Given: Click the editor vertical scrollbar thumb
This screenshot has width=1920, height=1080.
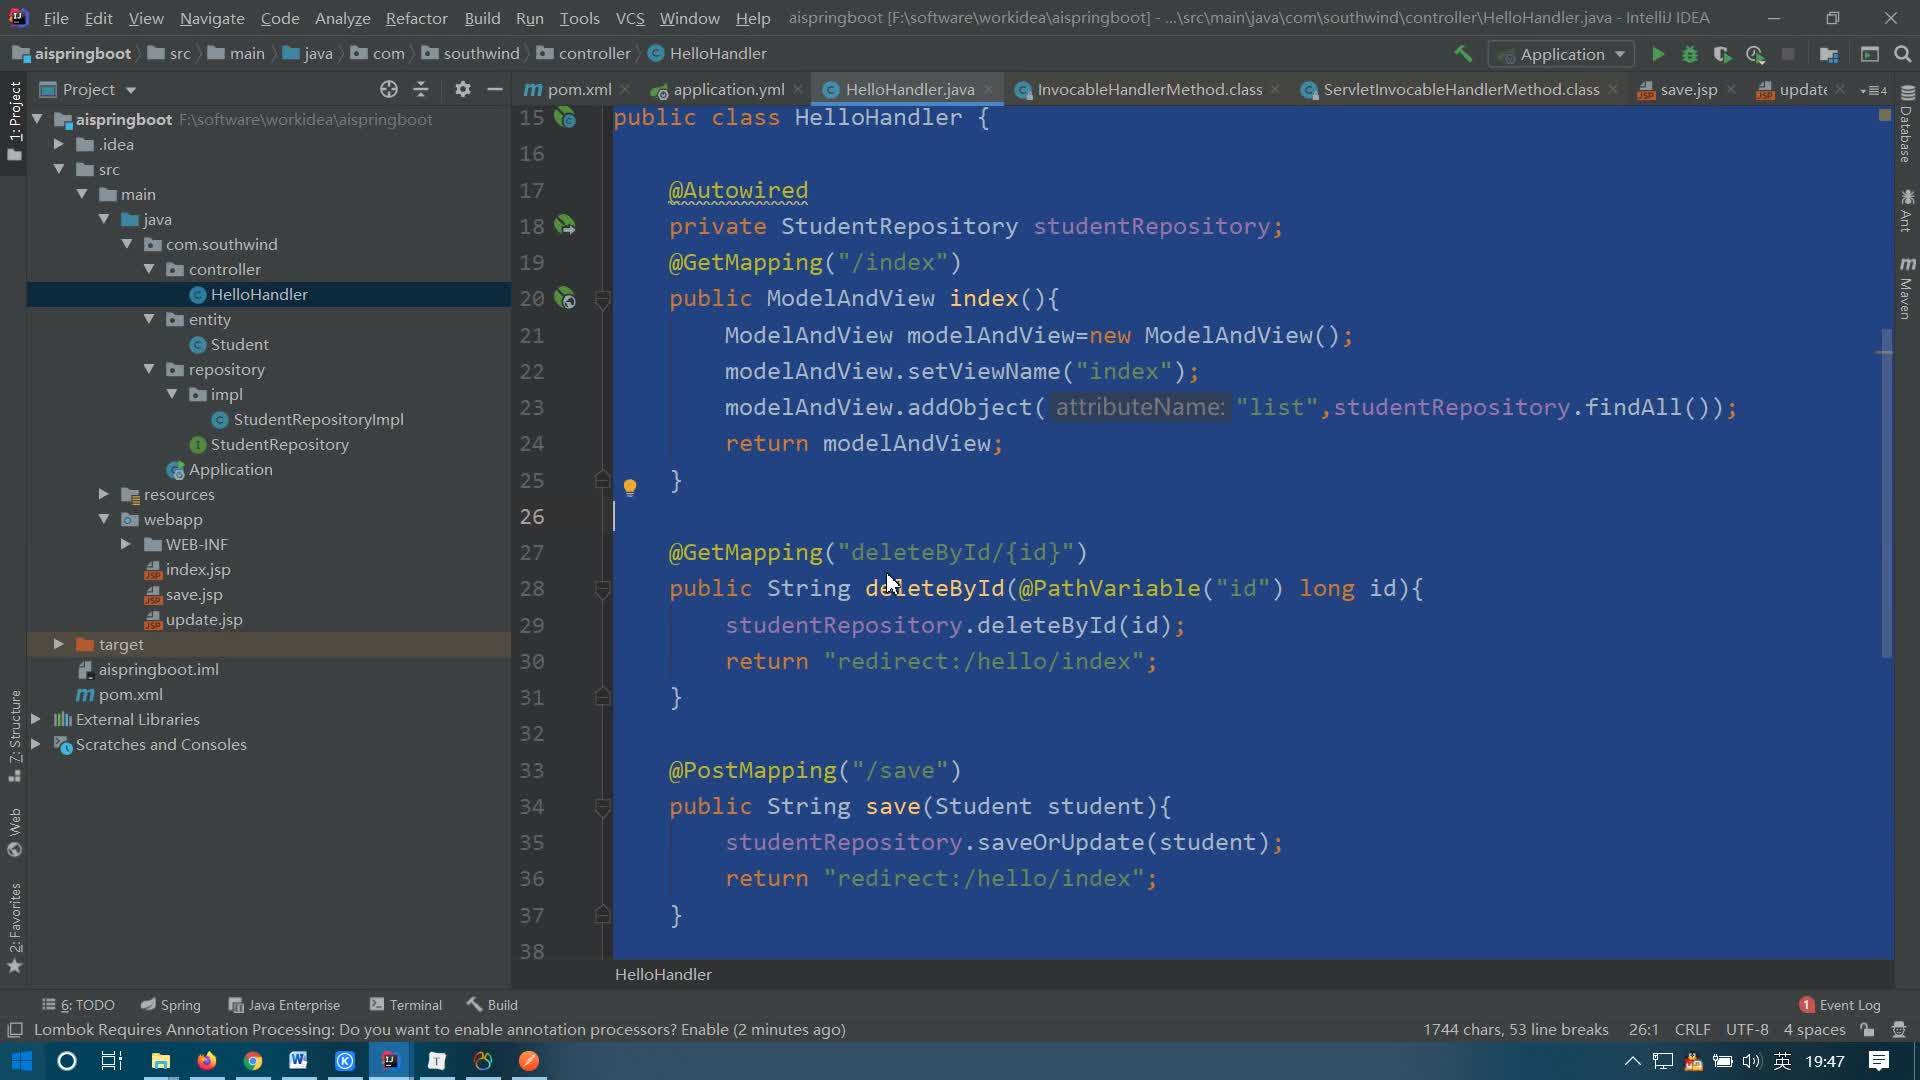Looking at the screenshot, I should [x=1886, y=492].
